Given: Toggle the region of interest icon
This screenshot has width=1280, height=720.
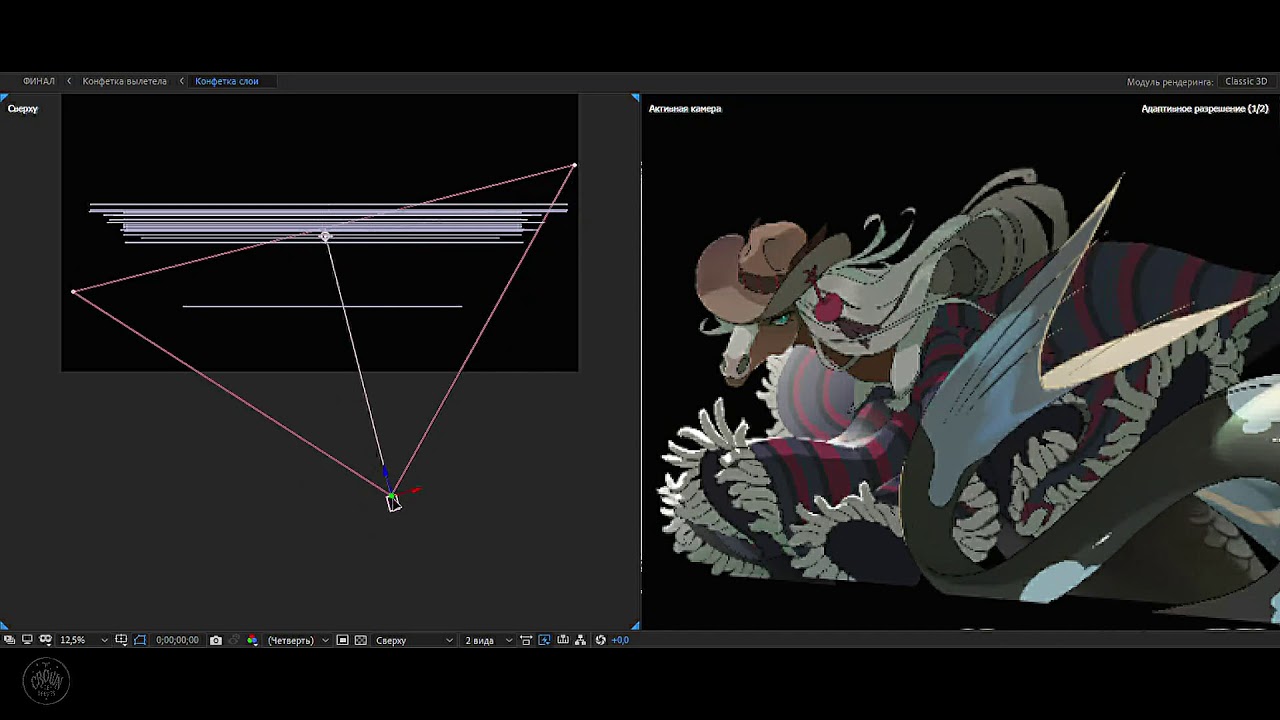Looking at the screenshot, I should (140, 640).
